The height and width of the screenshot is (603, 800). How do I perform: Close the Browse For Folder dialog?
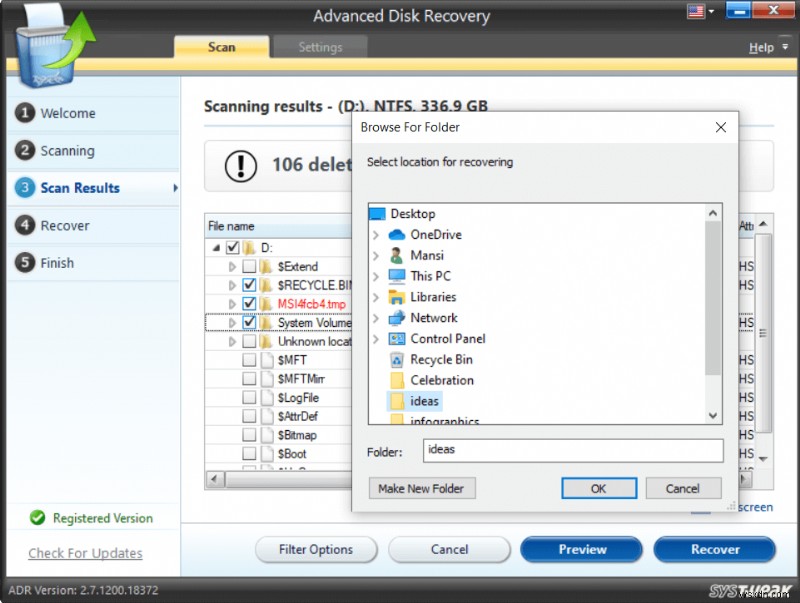(720, 127)
